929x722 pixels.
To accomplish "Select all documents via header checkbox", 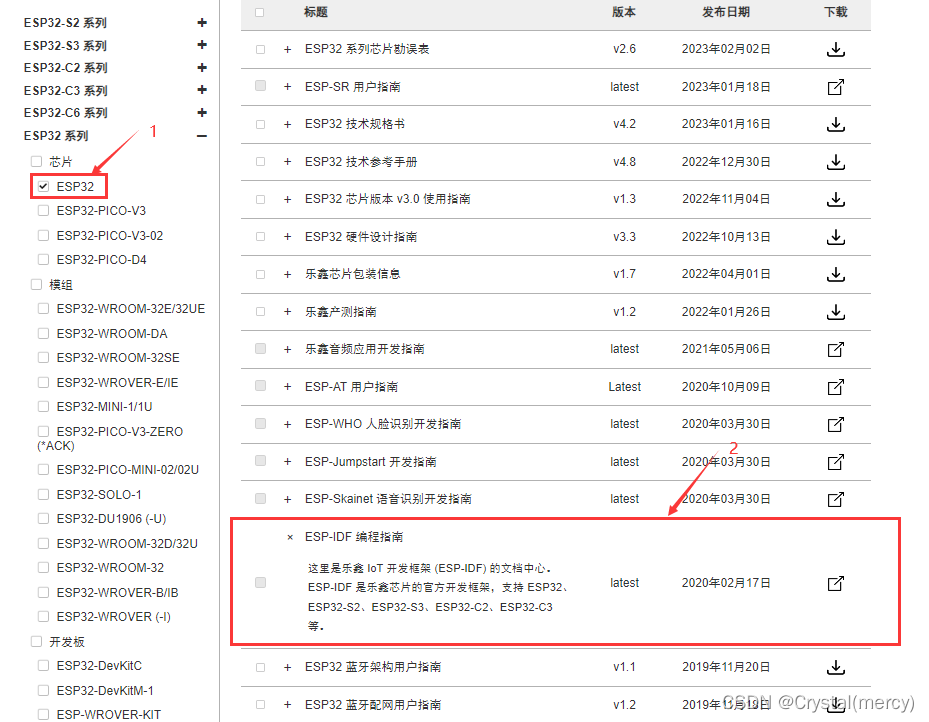I will 260,12.
